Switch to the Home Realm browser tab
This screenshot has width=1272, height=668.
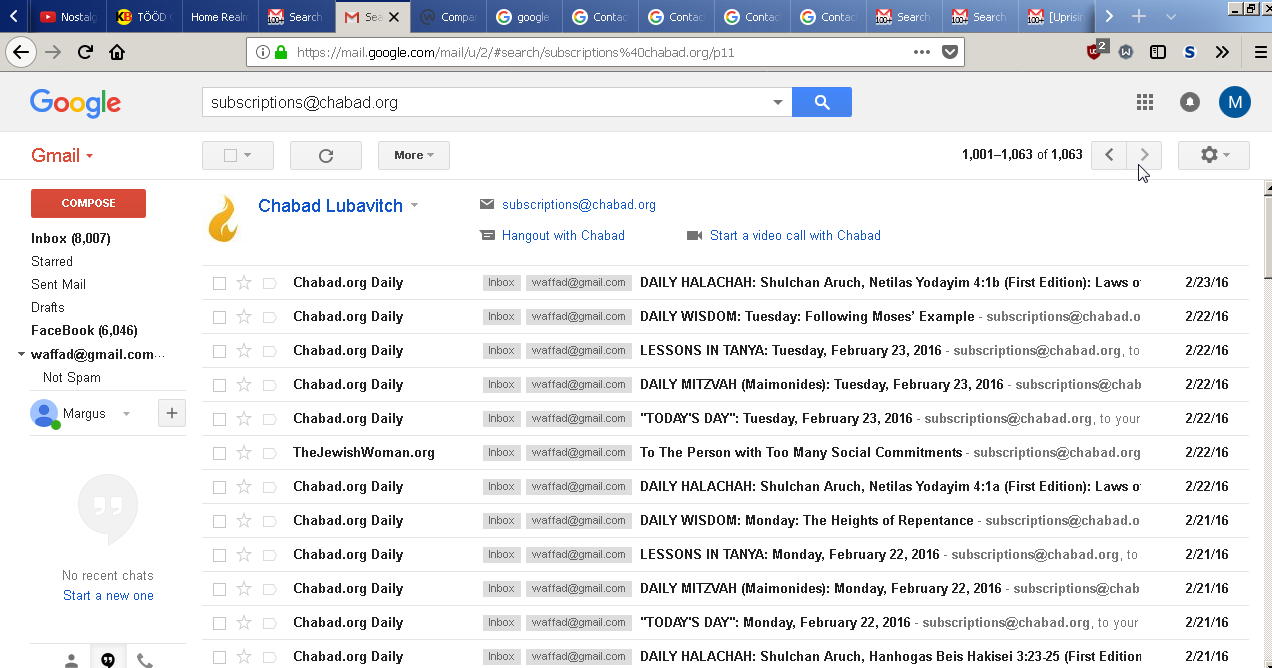tap(220, 16)
